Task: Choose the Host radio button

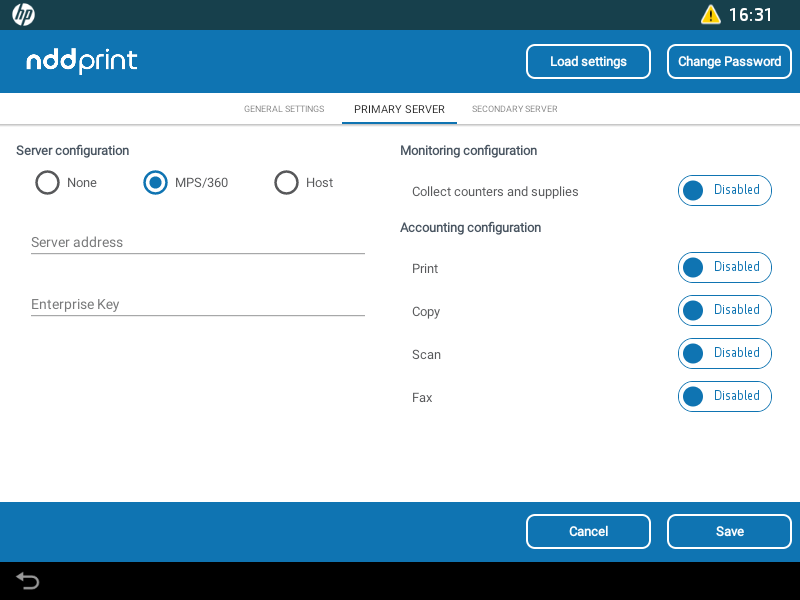Action: click(x=287, y=183)
